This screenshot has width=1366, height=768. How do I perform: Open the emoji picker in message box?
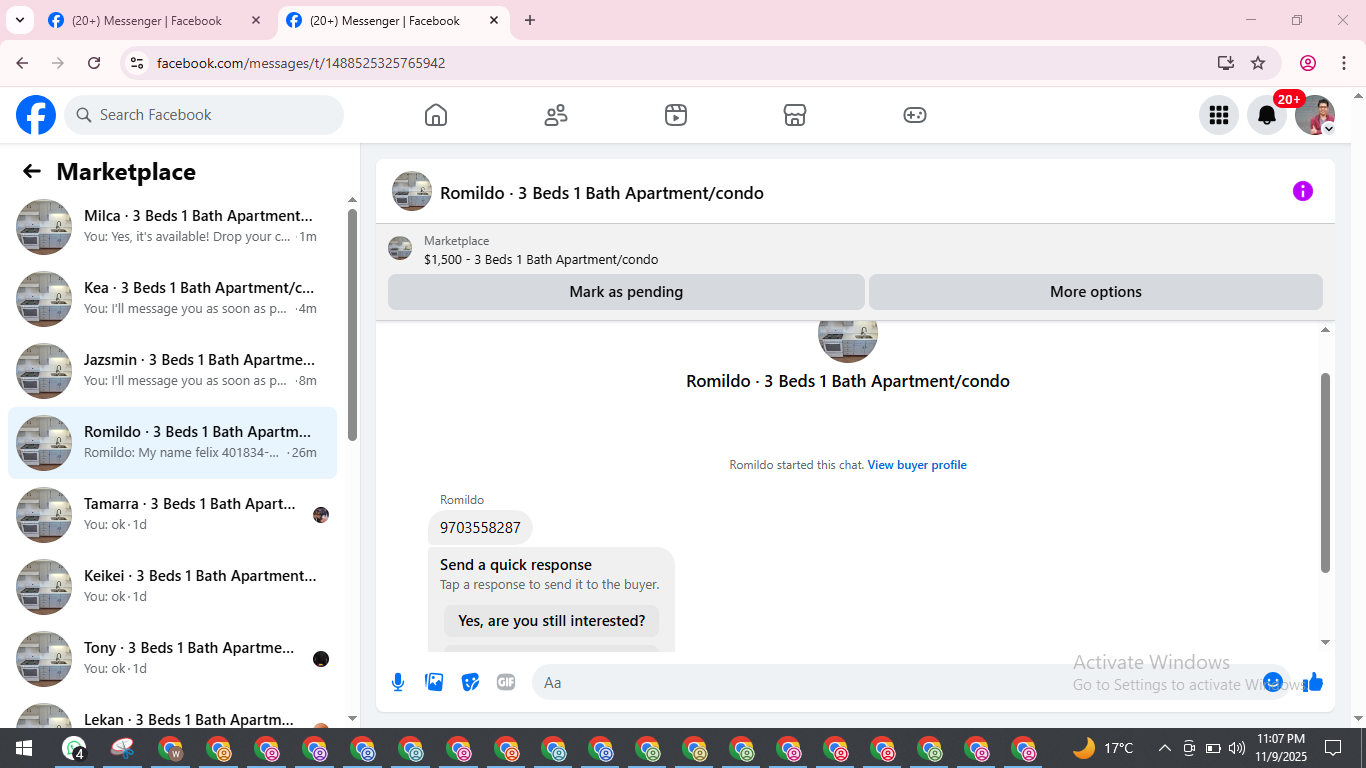point(1273,682)
